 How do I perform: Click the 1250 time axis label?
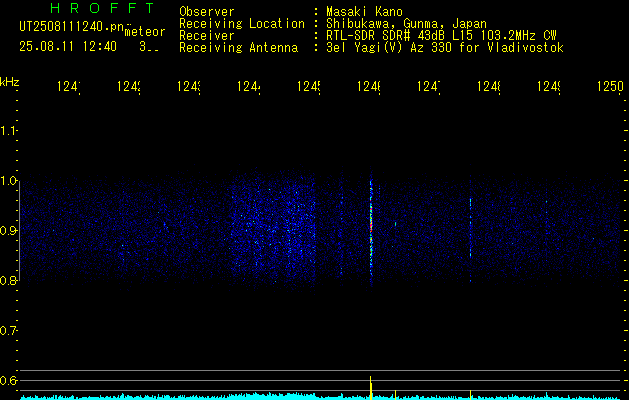coord(610,86)
